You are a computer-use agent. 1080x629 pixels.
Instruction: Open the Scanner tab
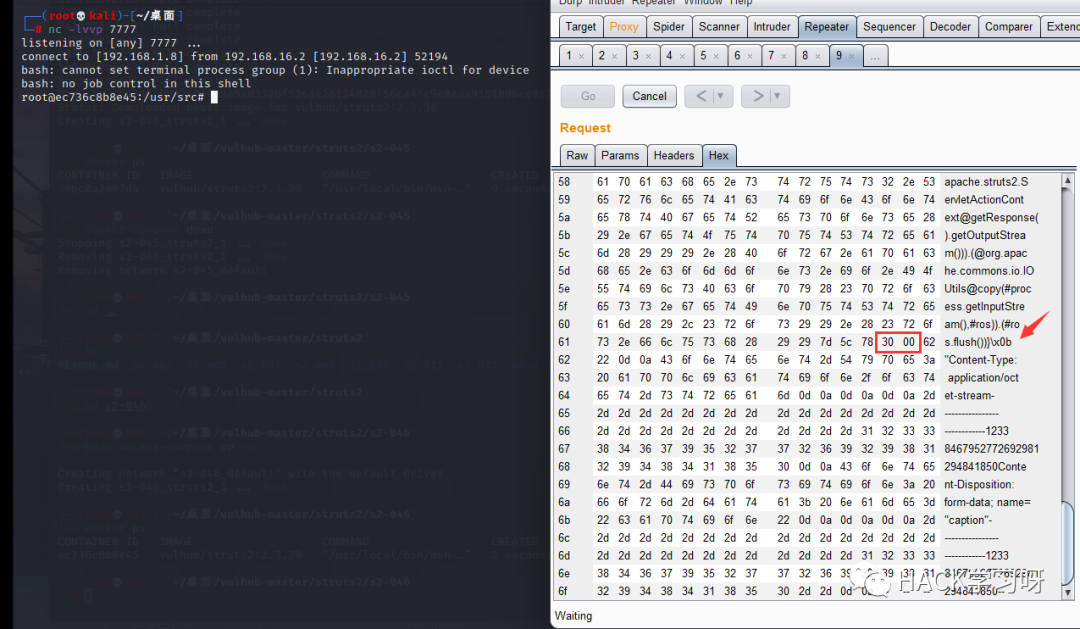[718, 27]
